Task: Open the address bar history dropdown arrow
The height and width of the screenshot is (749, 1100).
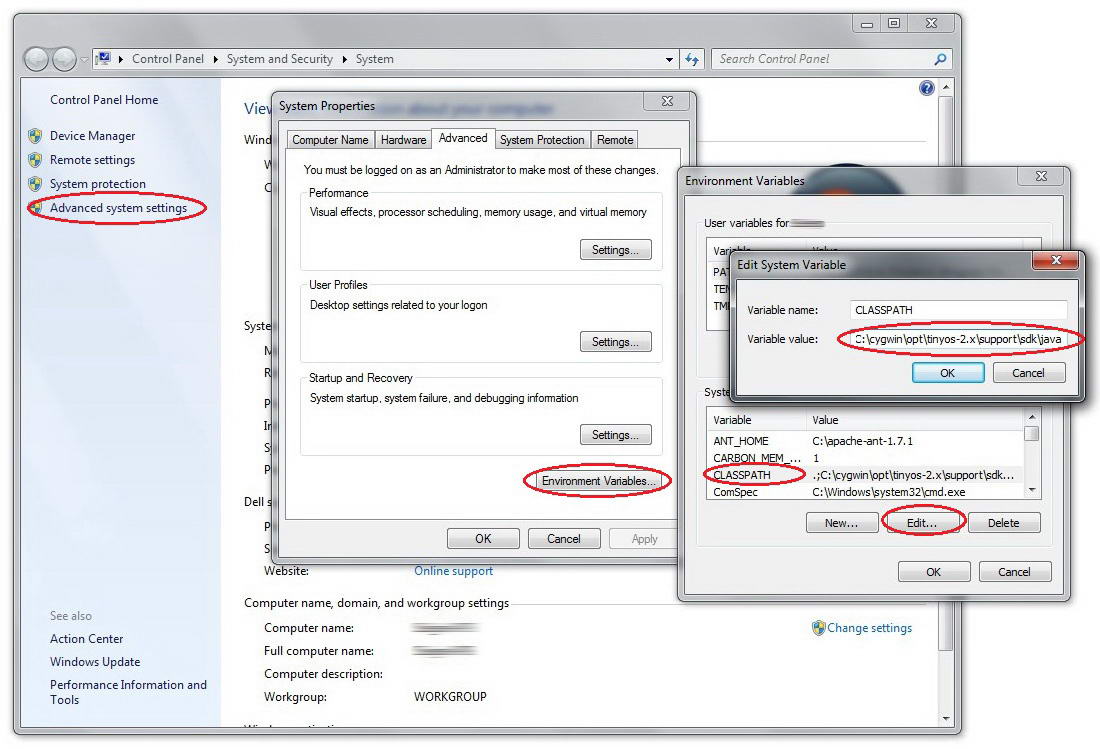Action: pos(669,60)
